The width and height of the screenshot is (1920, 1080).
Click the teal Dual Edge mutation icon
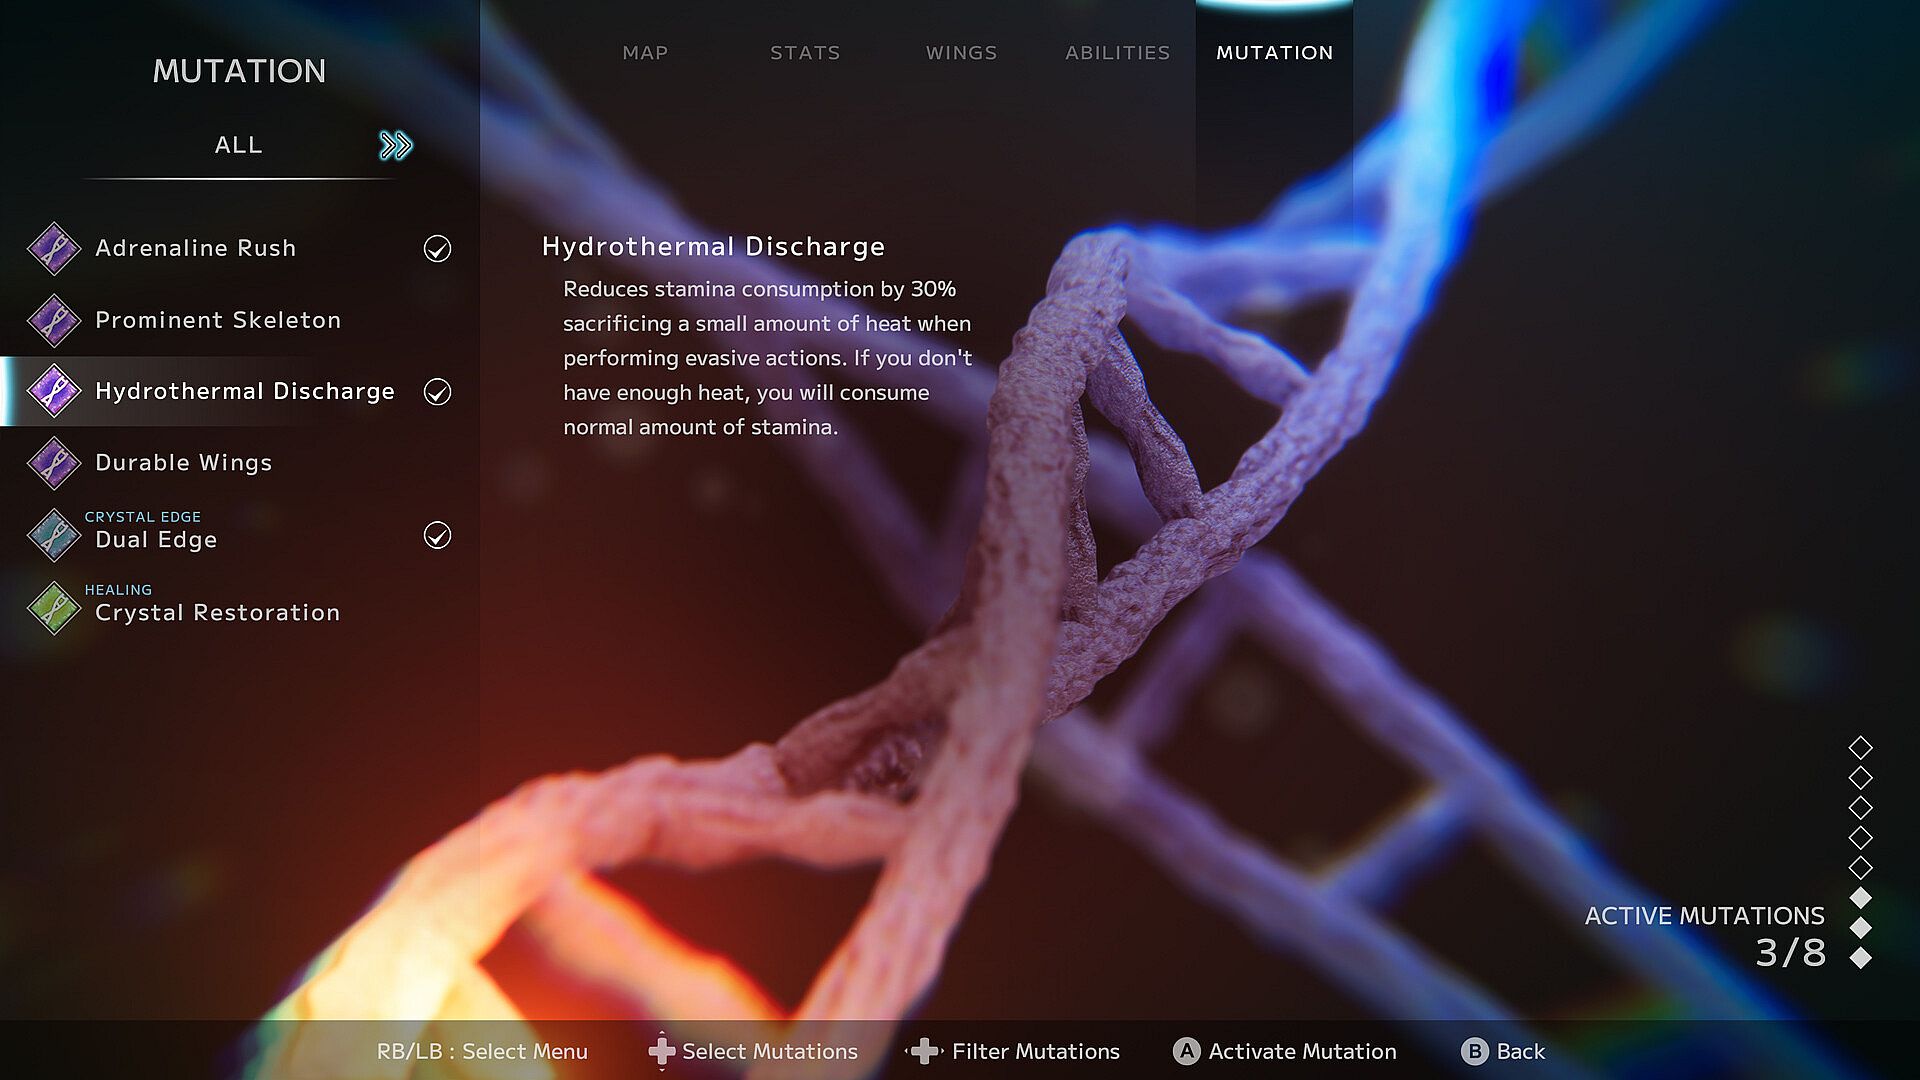click(x=54, y=535)
